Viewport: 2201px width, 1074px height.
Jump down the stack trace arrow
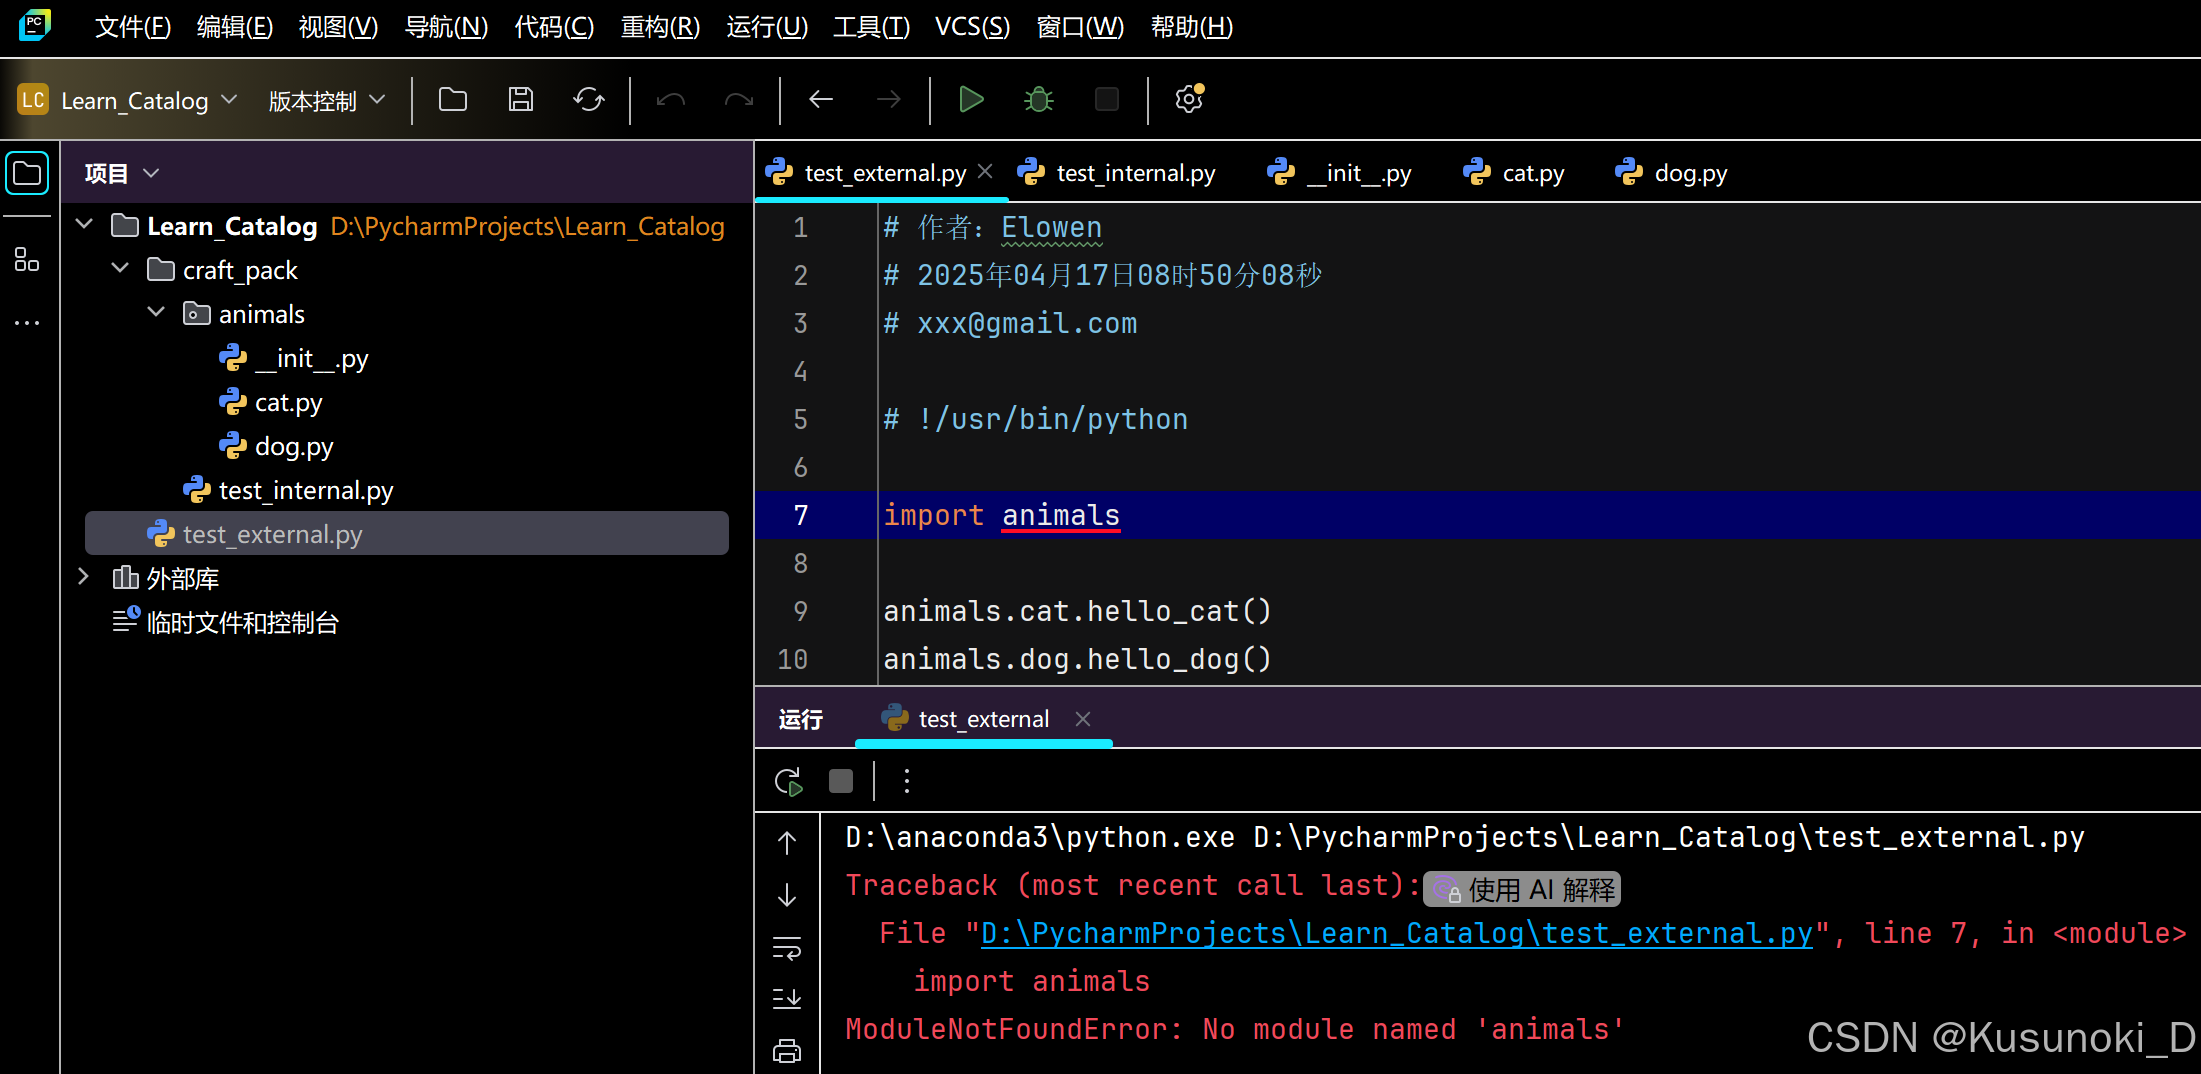pos(788,895)
